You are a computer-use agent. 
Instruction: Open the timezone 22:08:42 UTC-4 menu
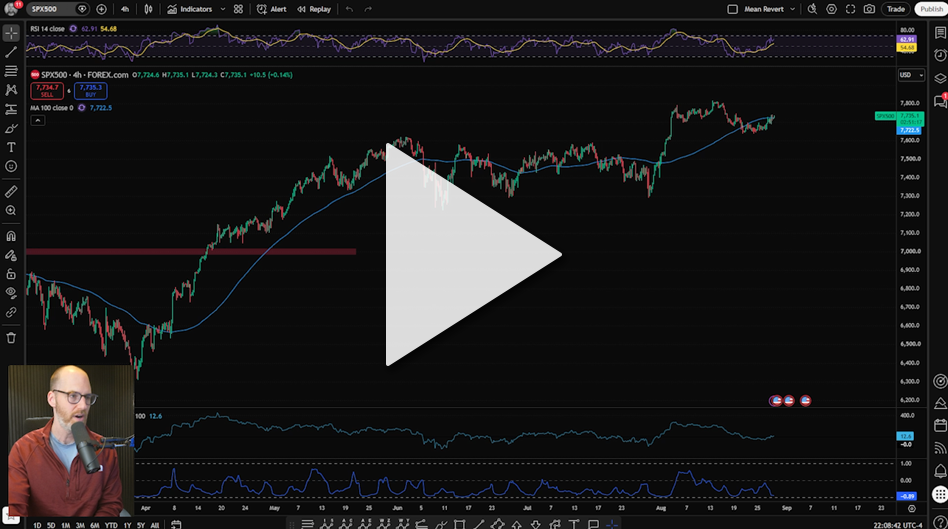click(898, 525)
